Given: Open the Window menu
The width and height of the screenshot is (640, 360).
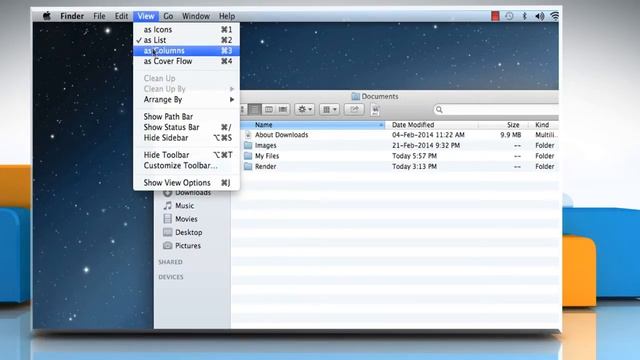Looking at the screenshot, I should point(196,16).
